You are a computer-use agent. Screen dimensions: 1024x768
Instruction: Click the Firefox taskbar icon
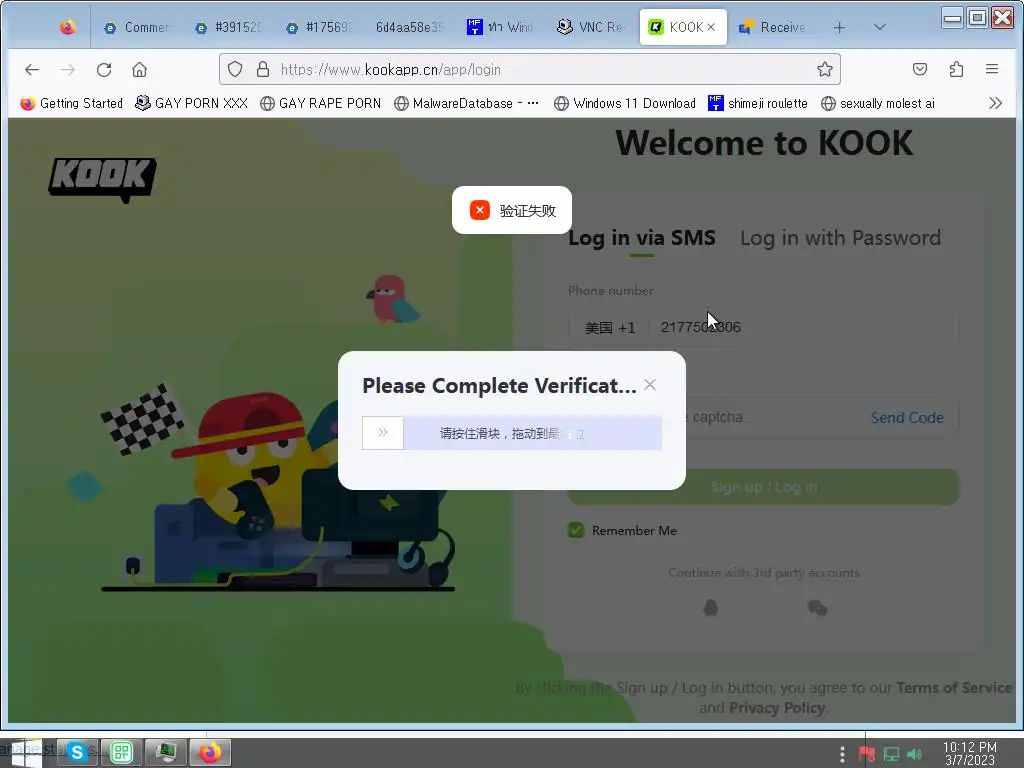210,752
